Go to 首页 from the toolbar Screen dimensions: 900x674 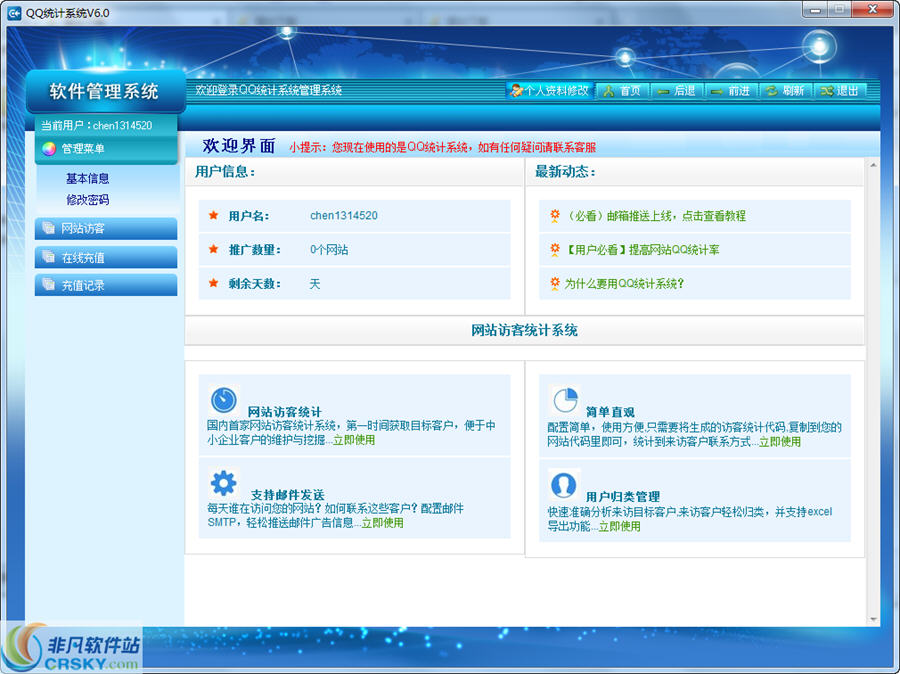pyautogui.click(x=623, y=91)
